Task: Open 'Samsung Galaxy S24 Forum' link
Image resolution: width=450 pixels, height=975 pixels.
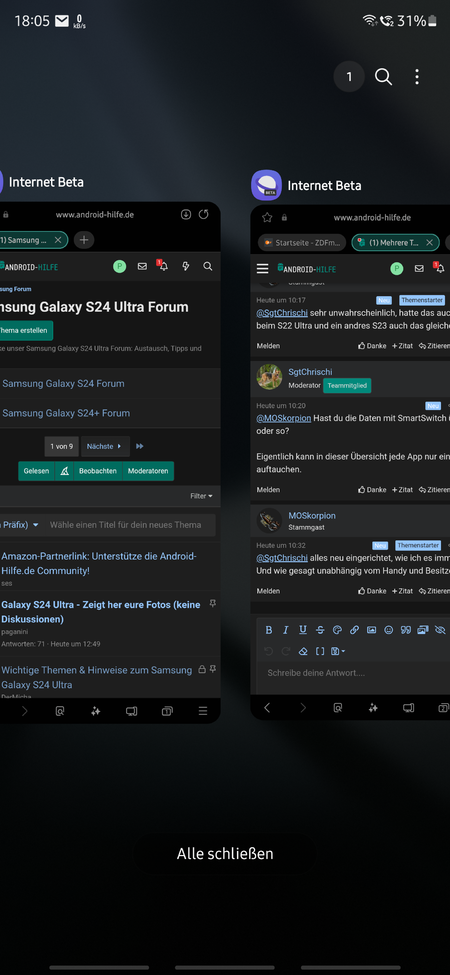Action: click(x=63, y=384)
